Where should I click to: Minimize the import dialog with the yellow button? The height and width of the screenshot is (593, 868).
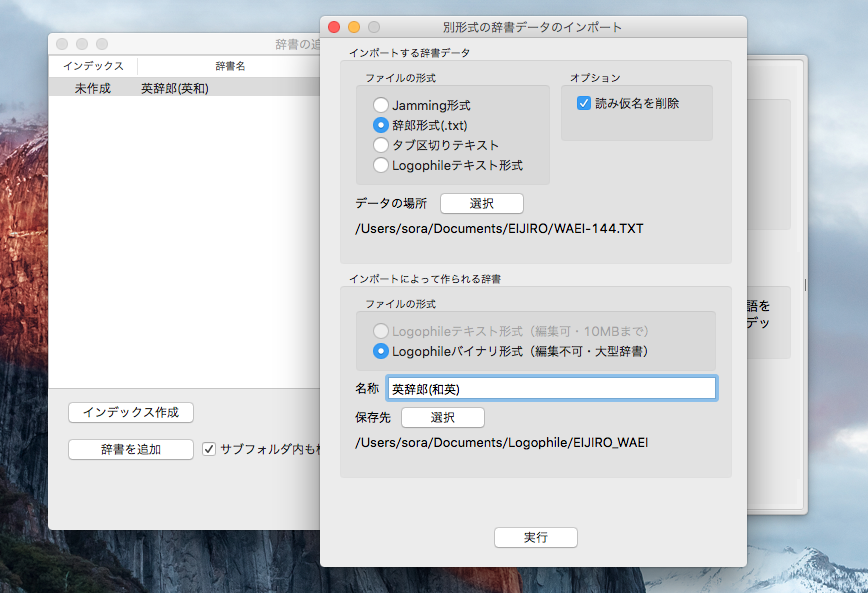(x=354, y=27)
